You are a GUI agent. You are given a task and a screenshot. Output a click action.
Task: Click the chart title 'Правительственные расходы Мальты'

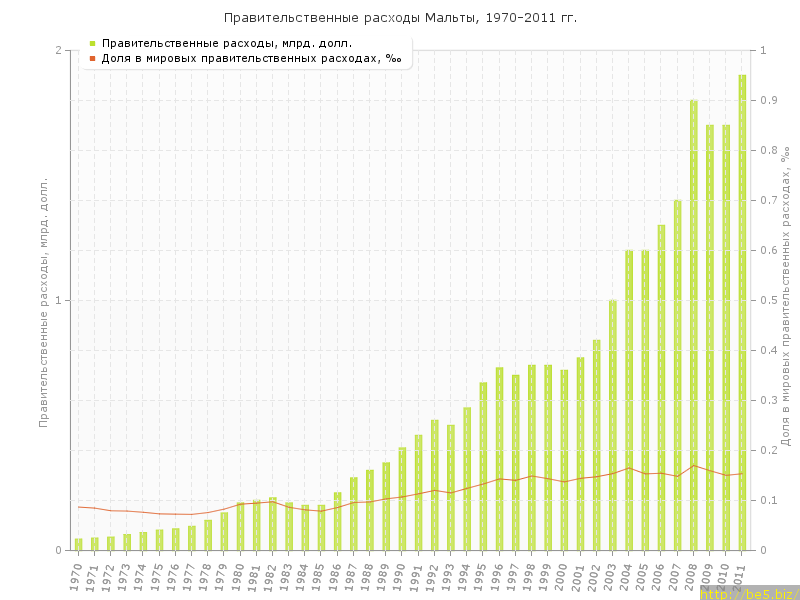pos(400,18)
